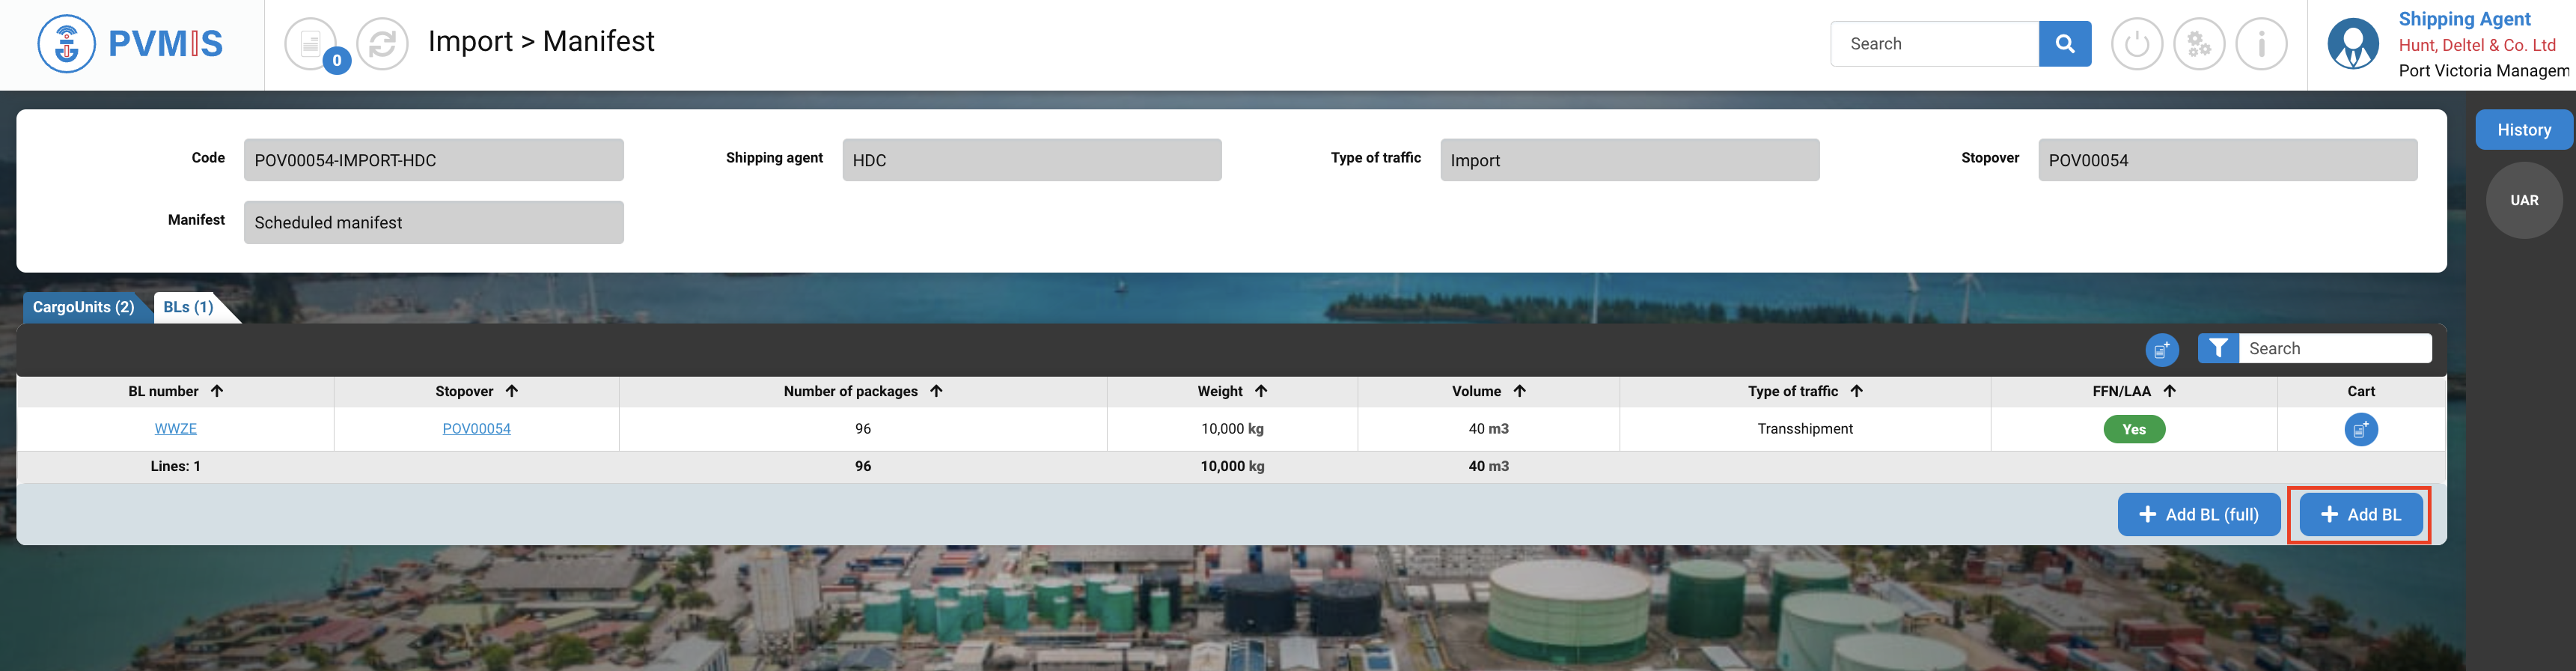This screenshot has height=671, width=2576.
Task: Click the add-to-cart icon in table toolbar
Action: pos(2161,349)
